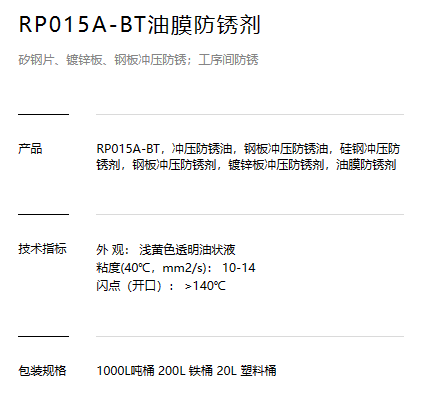Click packaging text 1000L吨桶 200L 铁桶 20L 塑料桶
The width and height of the screenshot is (421, 412).
(x=186, y=371)
